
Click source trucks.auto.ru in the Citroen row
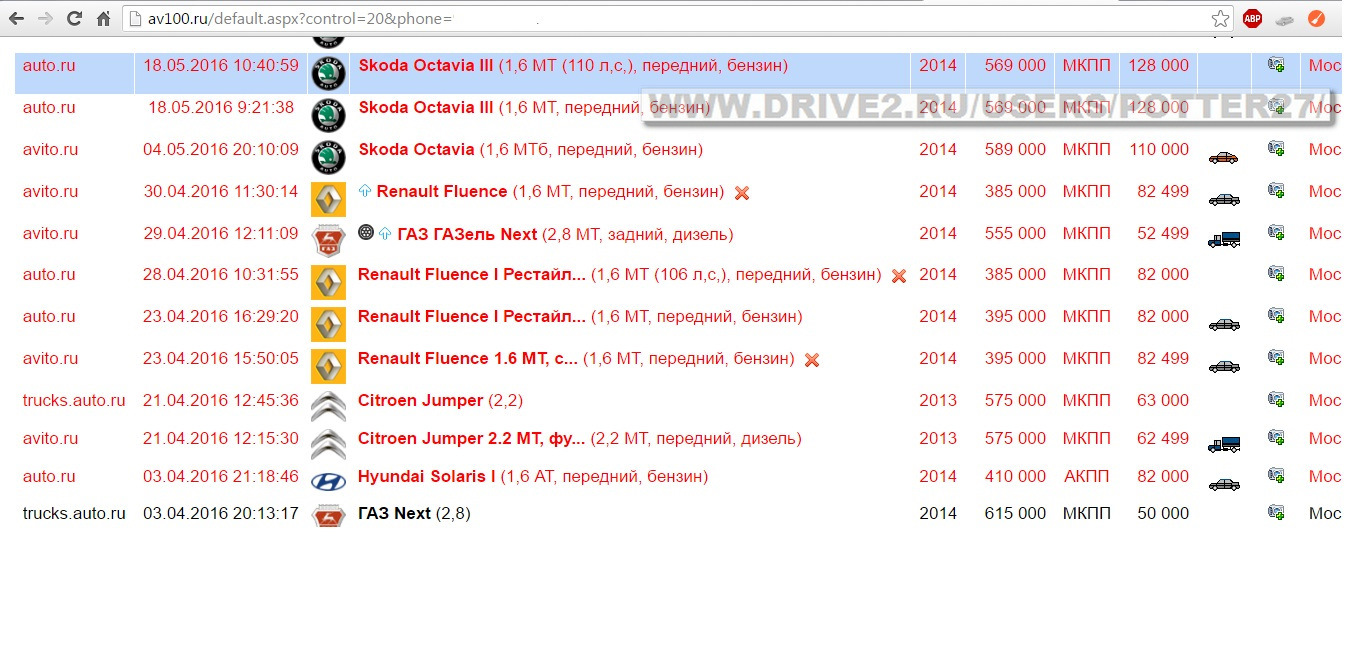74,400
